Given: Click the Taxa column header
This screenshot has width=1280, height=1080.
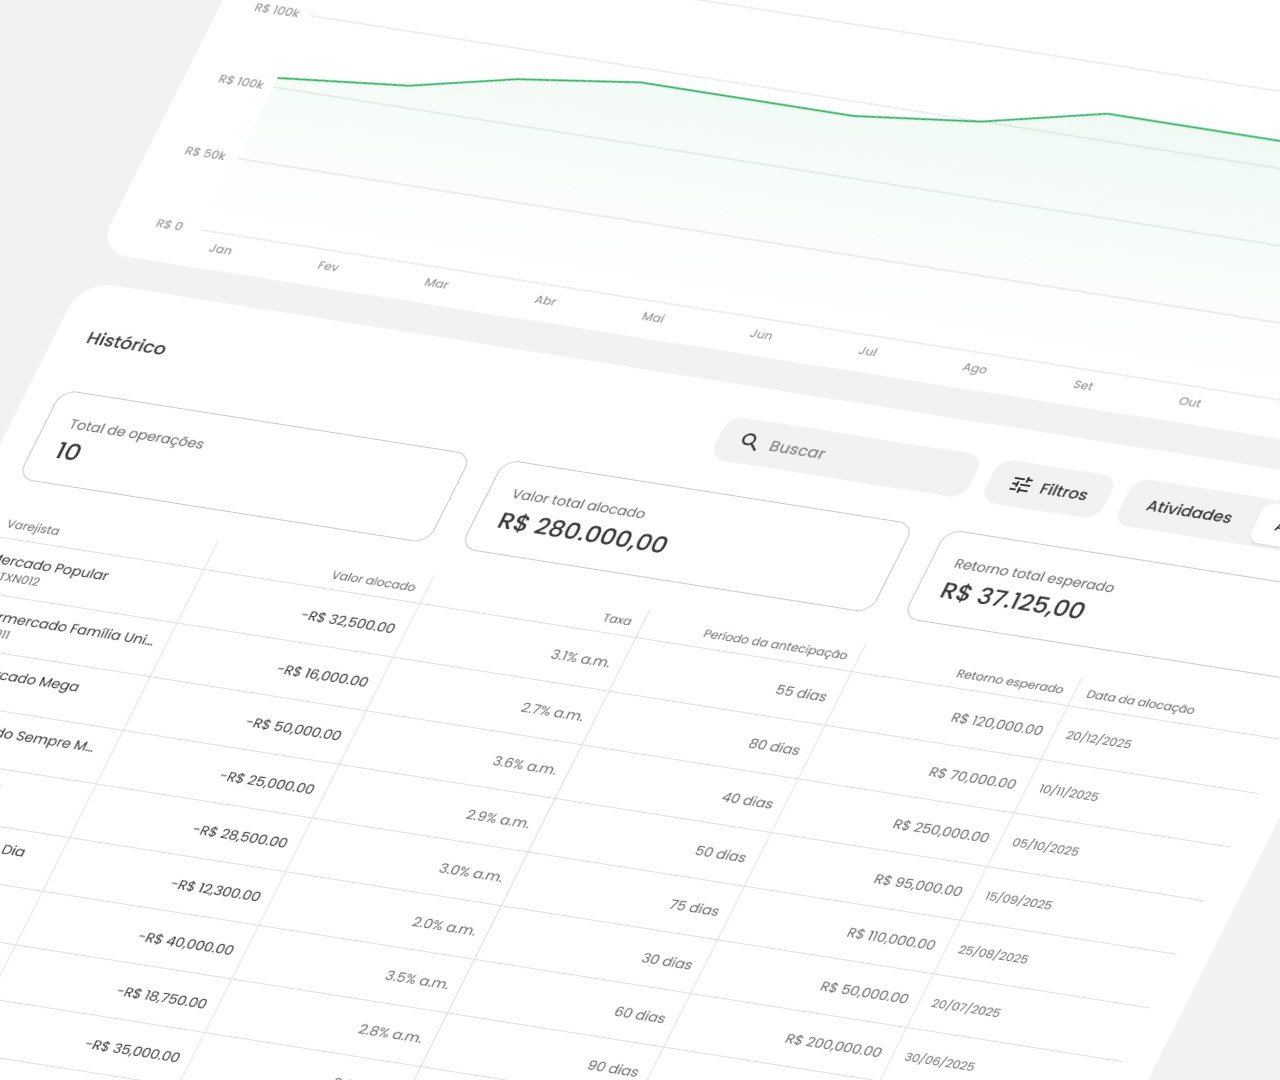Looking at the screenshot, I should tap(617, 619).
